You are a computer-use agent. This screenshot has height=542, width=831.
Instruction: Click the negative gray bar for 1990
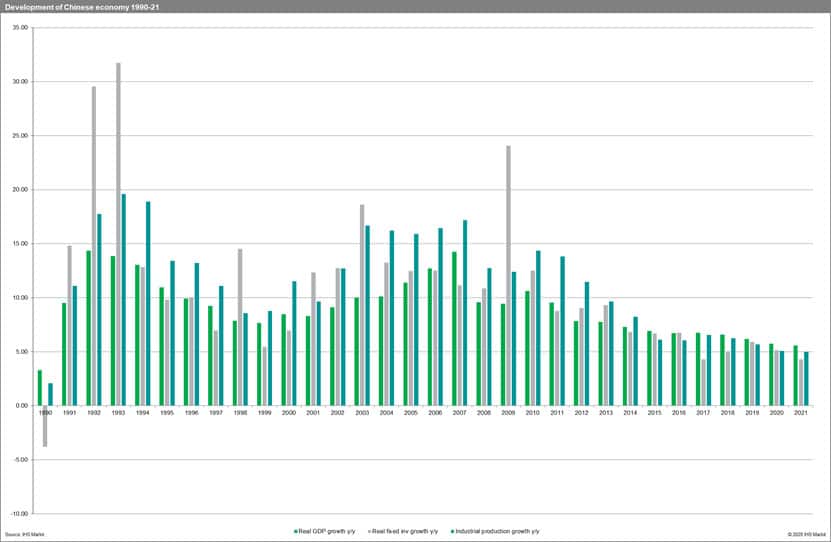coord(45,426)
